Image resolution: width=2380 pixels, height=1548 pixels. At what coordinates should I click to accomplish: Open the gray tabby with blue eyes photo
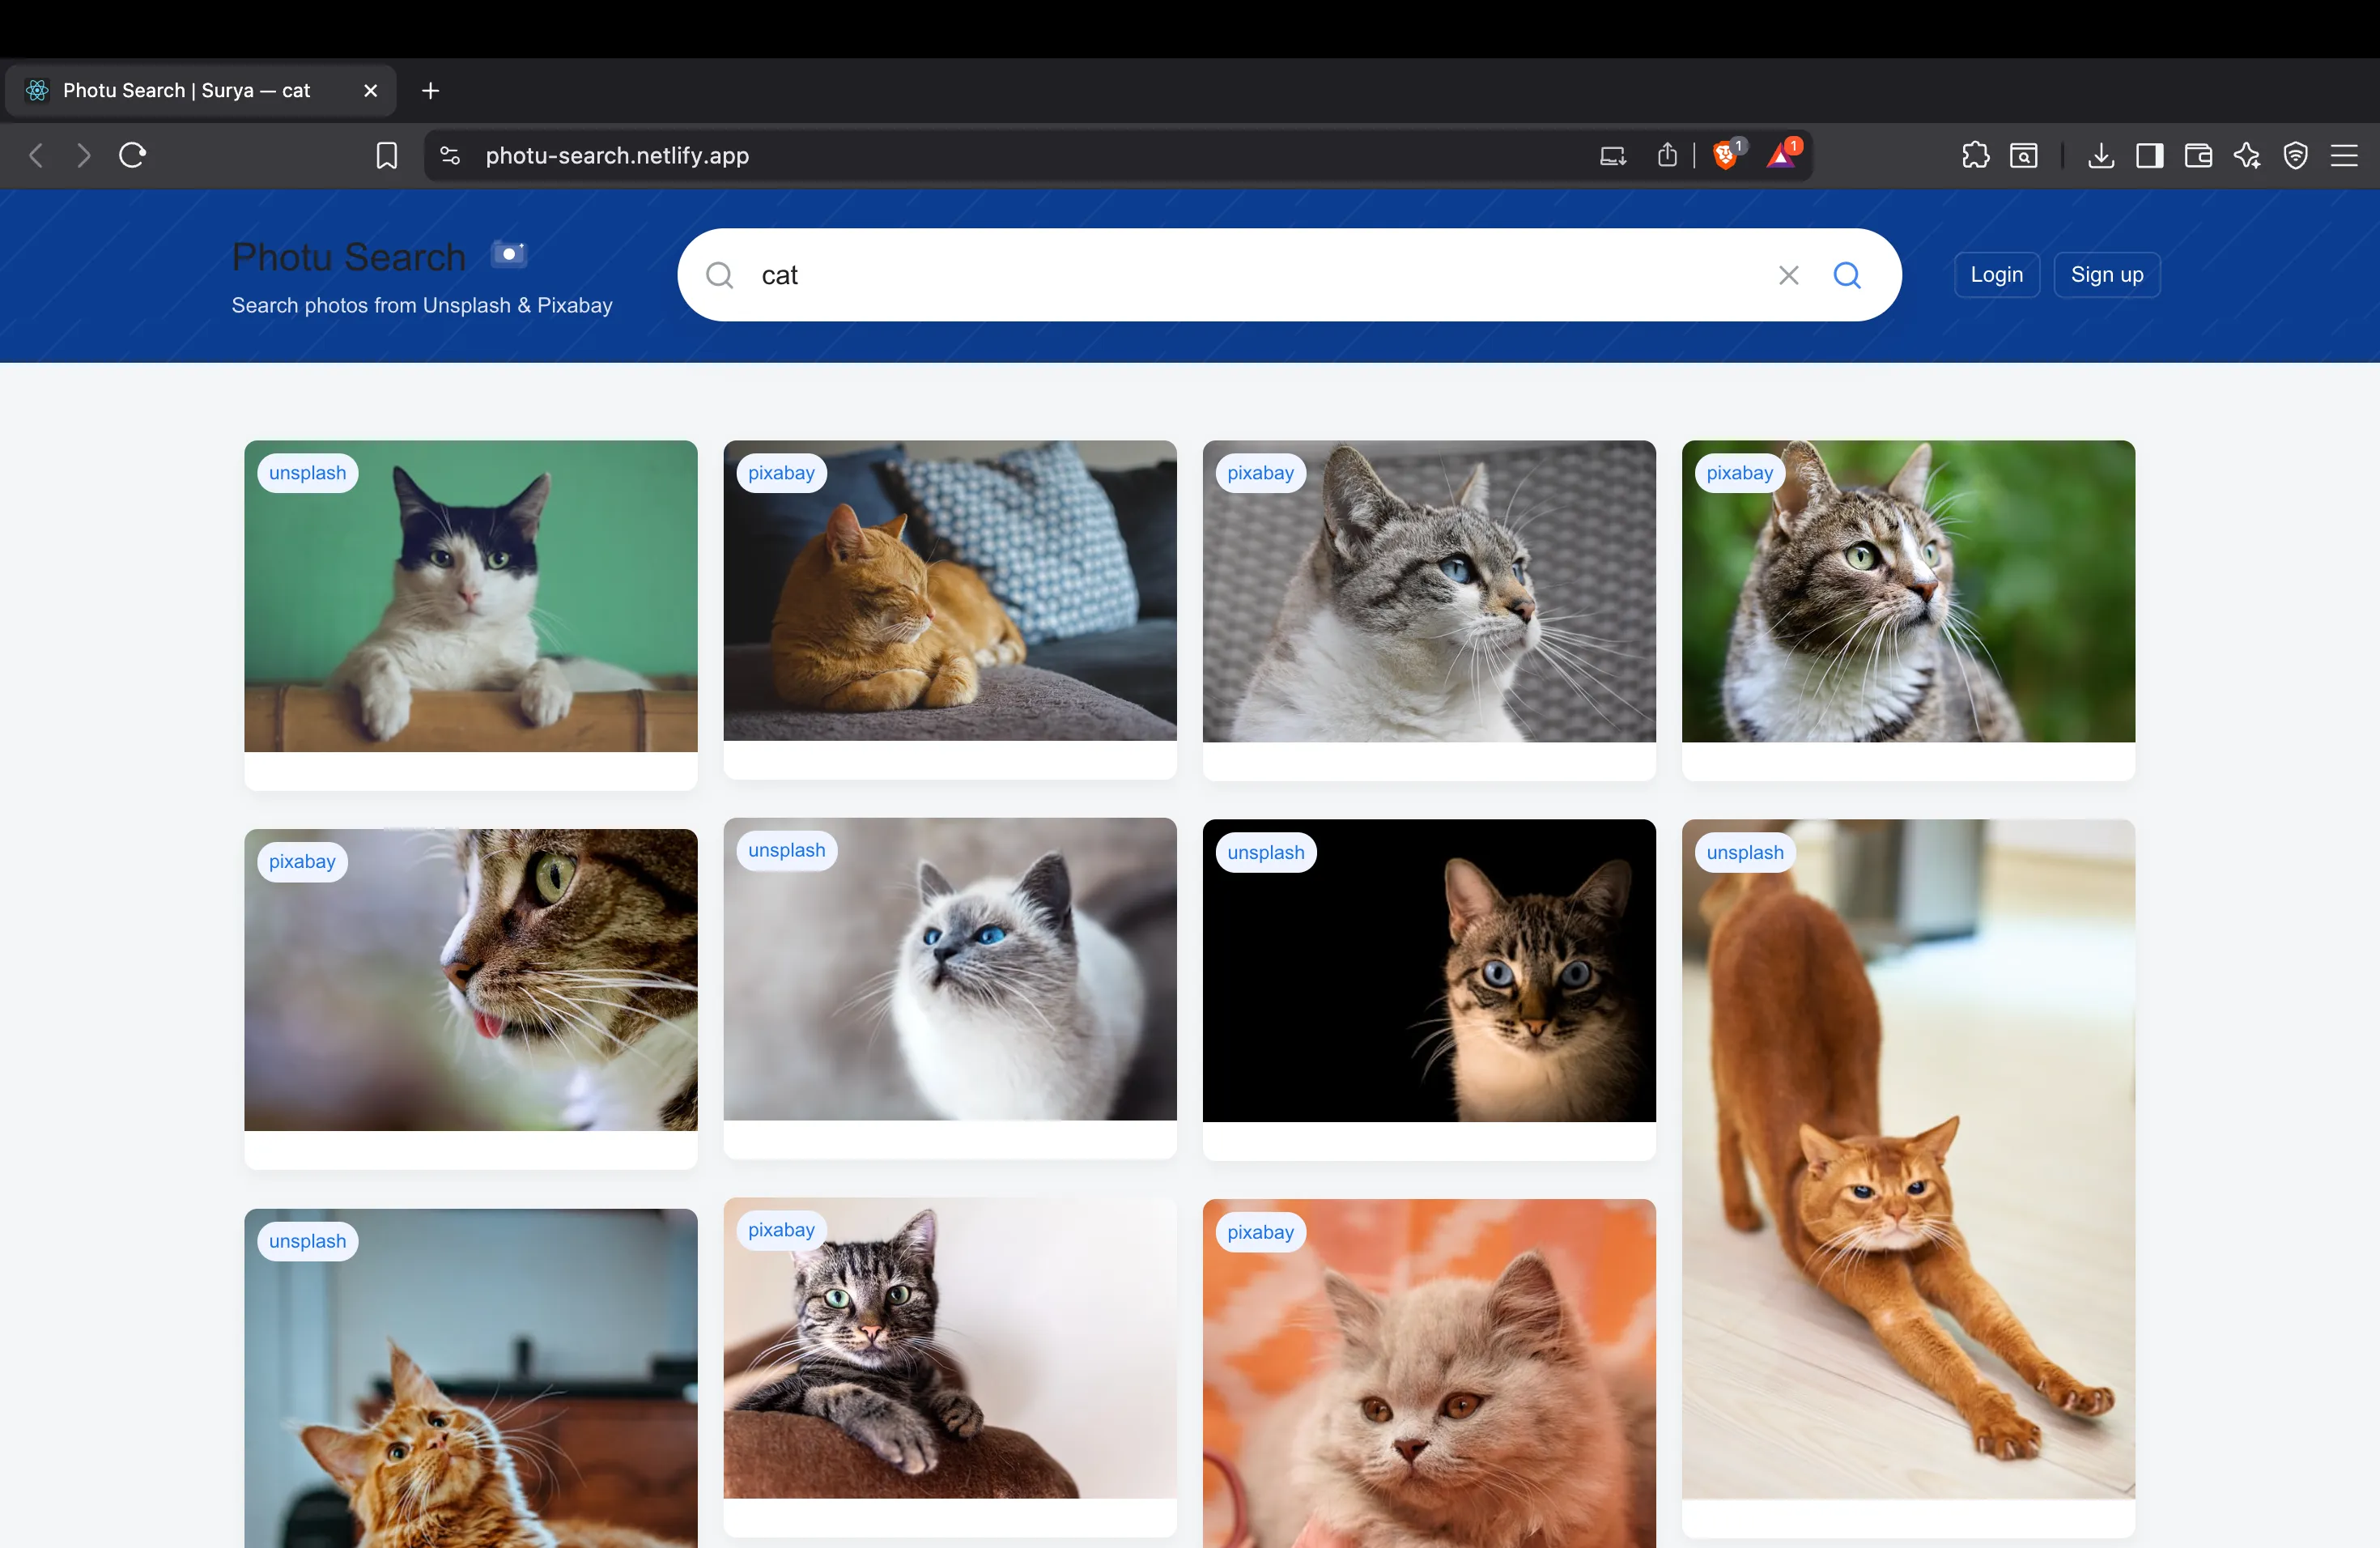pos(1429,592)
